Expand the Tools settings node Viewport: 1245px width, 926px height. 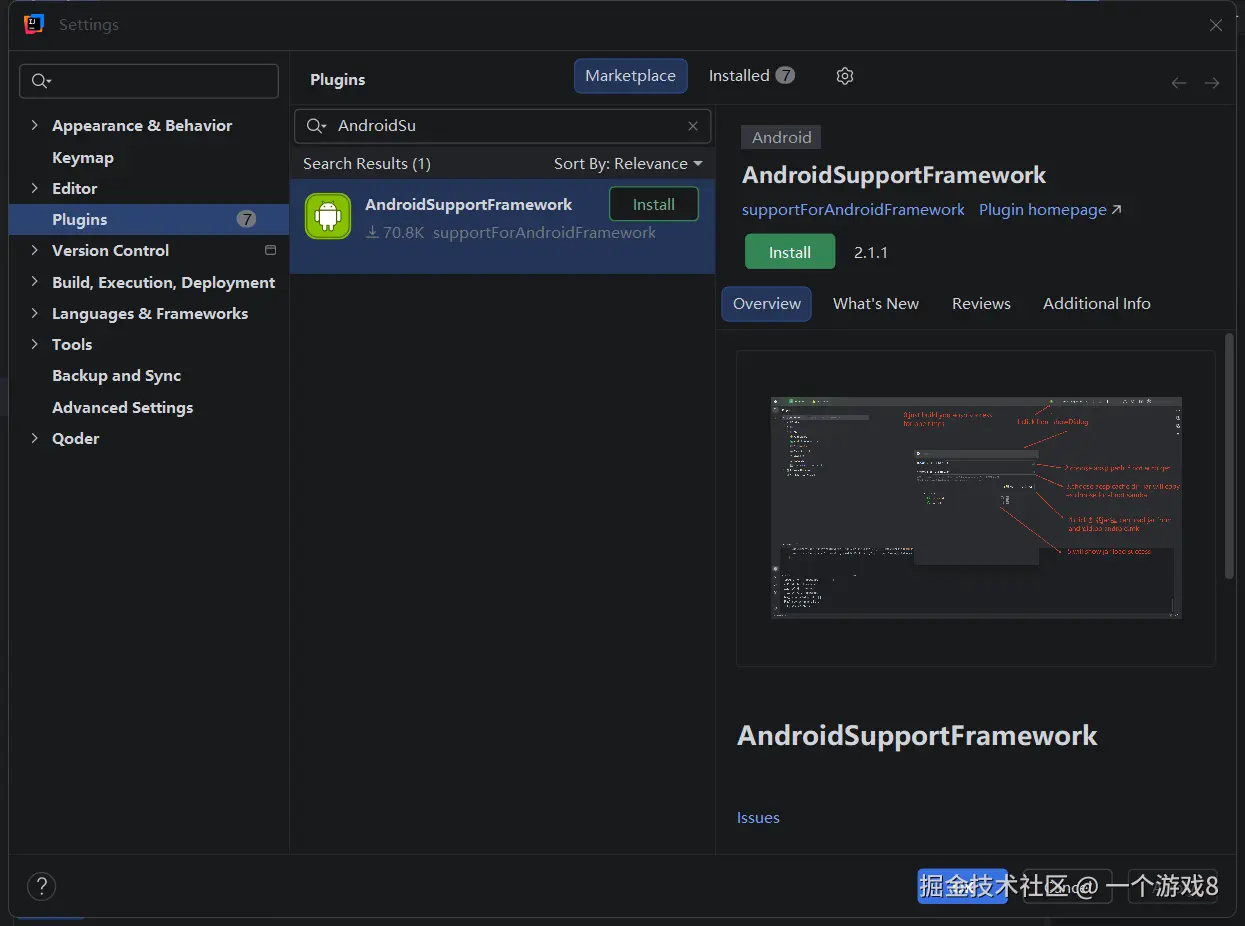pos(35,344)
